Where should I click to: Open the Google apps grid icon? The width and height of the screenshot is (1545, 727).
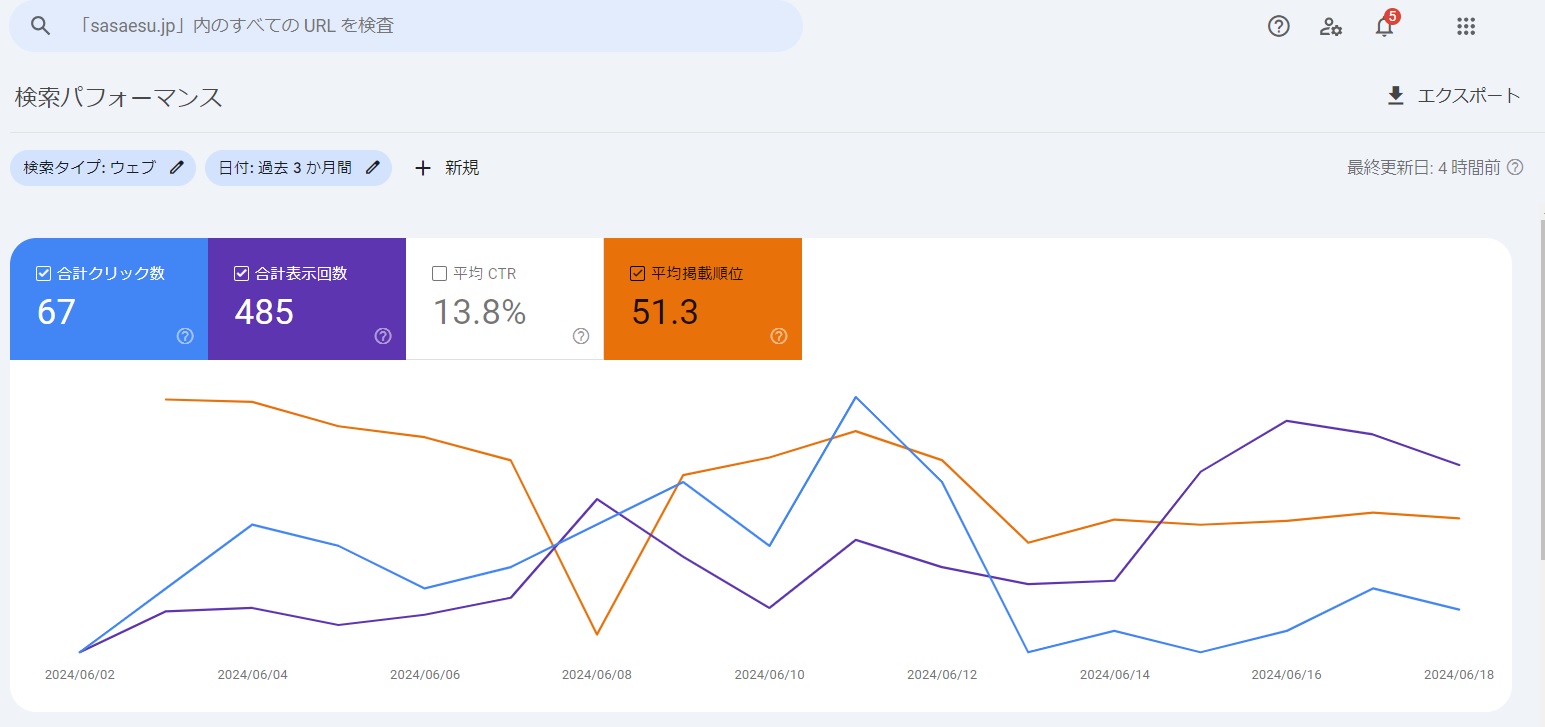point(1466,27)
